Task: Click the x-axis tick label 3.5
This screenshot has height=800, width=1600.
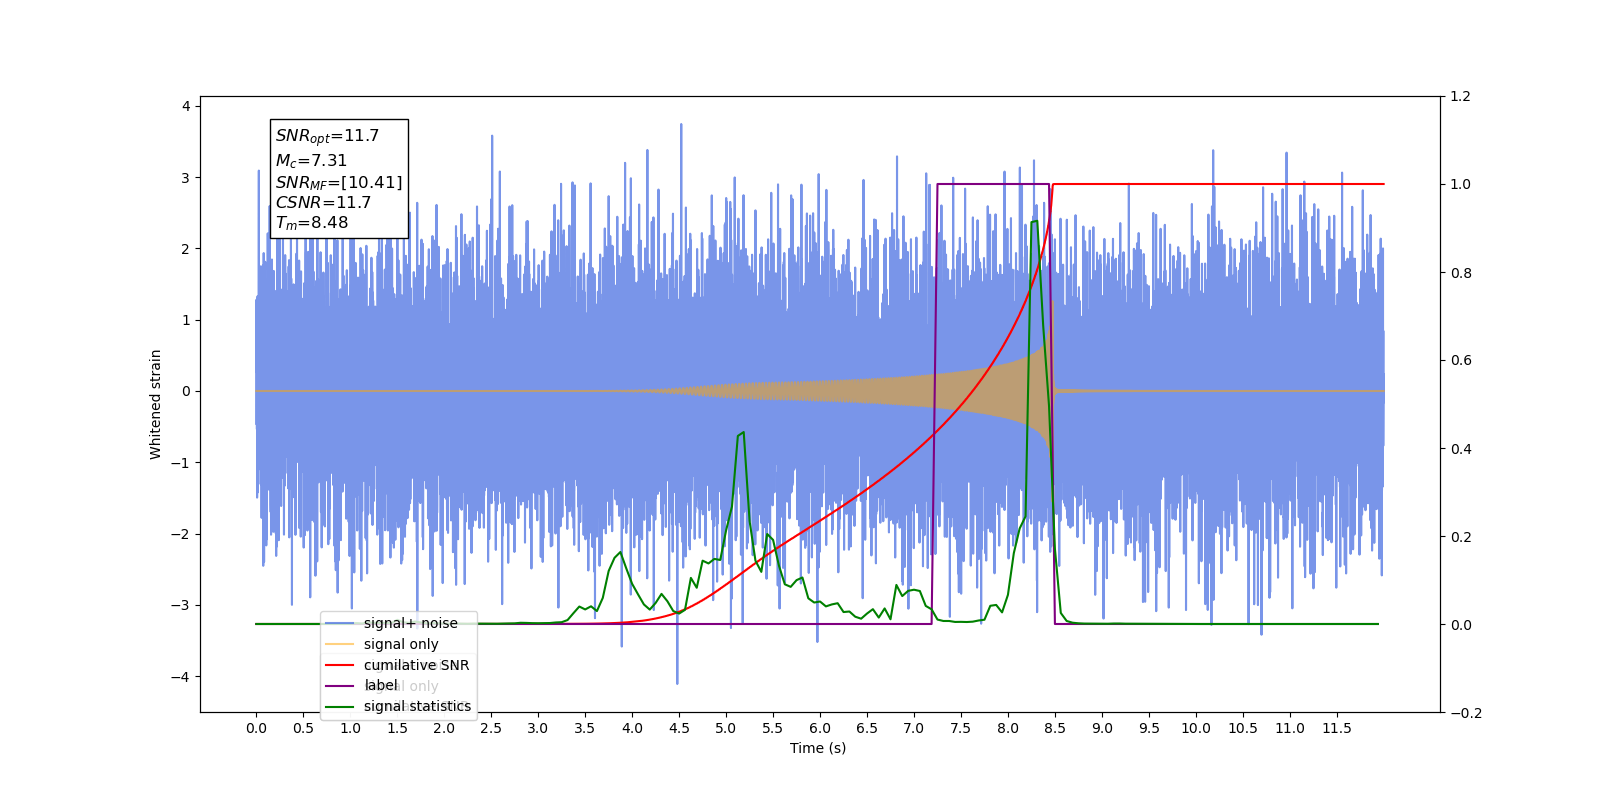Action: tap(585, 728)
